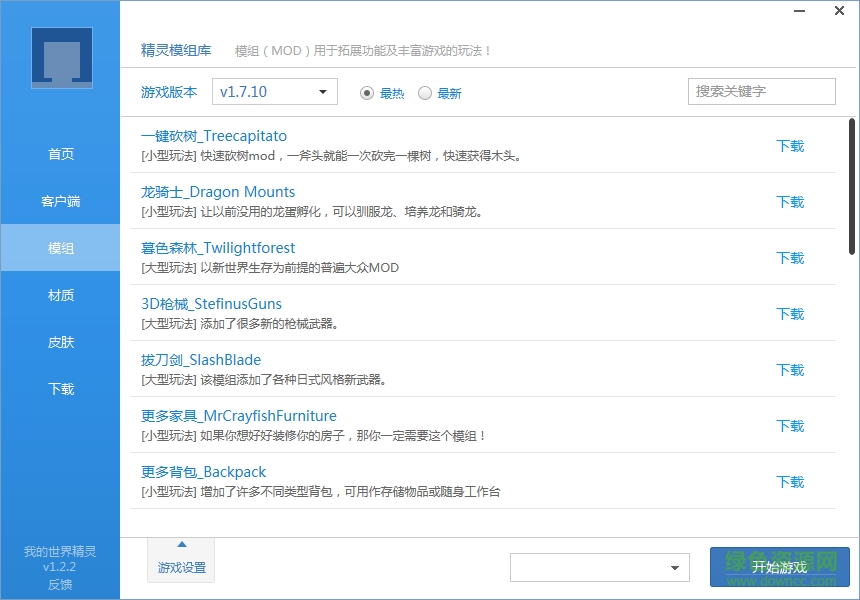Screen dimensions: 860x600
Task: Open the 首页 home page from sidebar
Action: [60, 153]
